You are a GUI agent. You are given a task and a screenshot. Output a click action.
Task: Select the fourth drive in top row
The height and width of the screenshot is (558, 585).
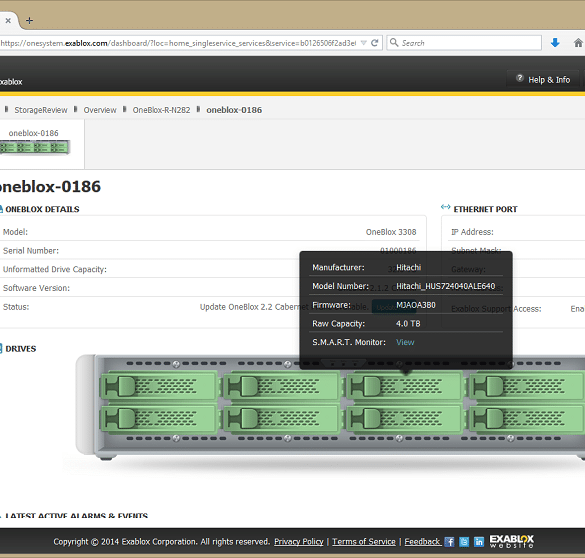point(527,386)
